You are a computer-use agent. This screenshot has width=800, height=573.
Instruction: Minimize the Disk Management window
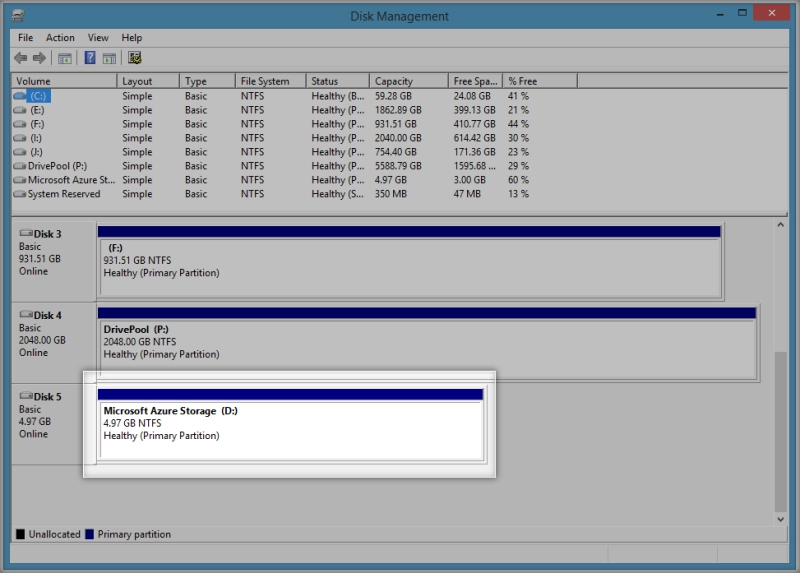[720, 14]
